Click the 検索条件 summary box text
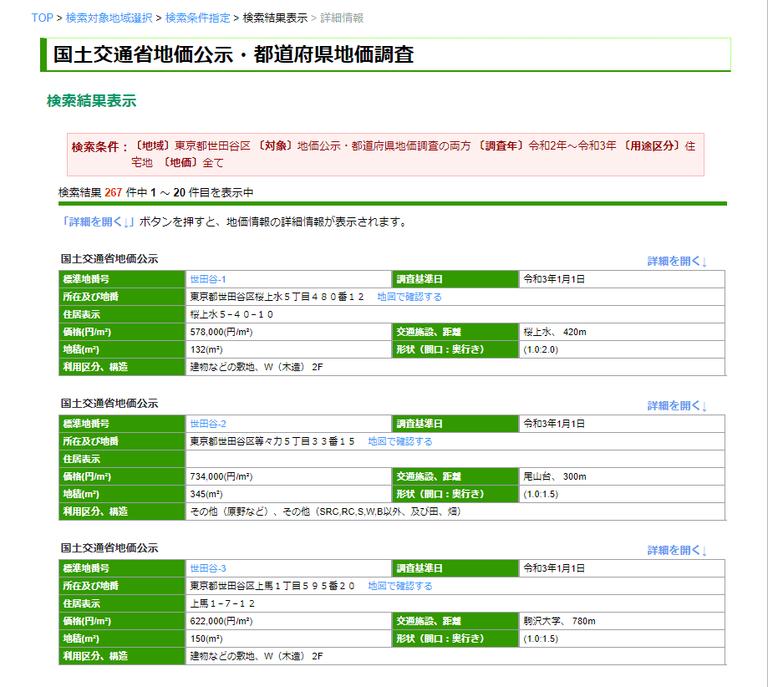This screenshot has height=687, width=768. pyautogui.click(x=385, y=154)
